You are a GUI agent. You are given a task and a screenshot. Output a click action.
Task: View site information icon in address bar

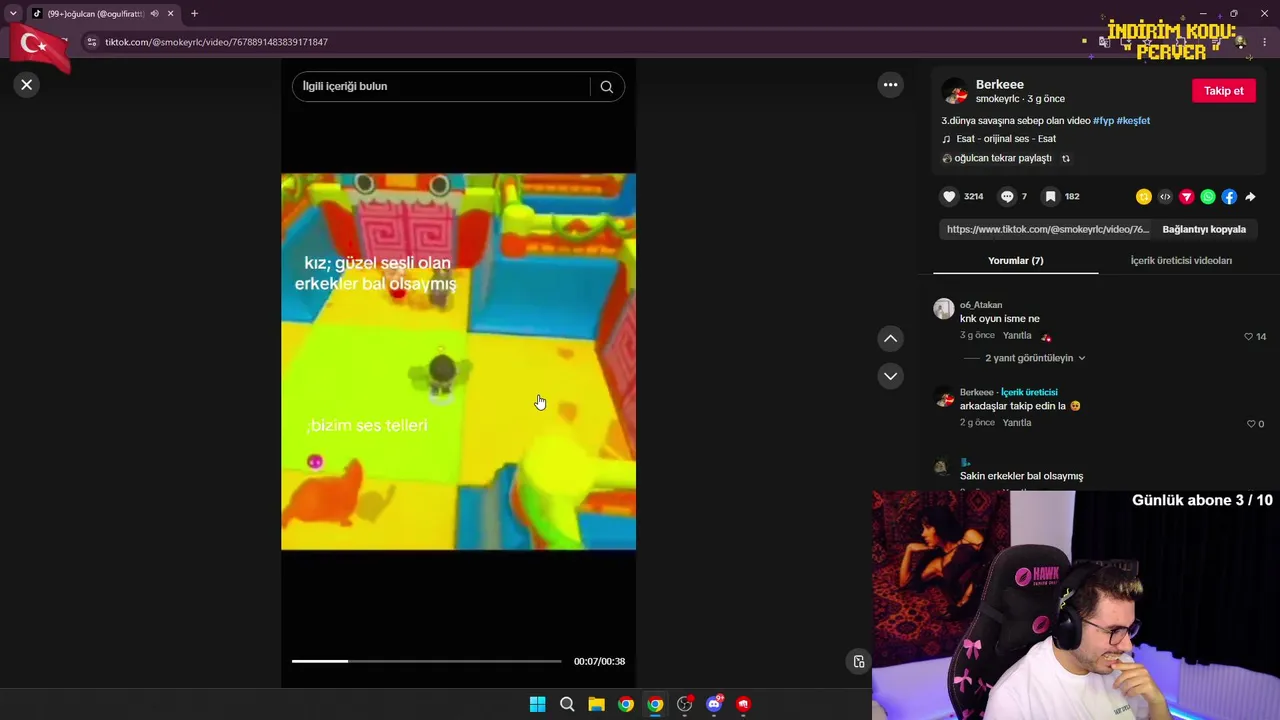[x=91, y=42]
